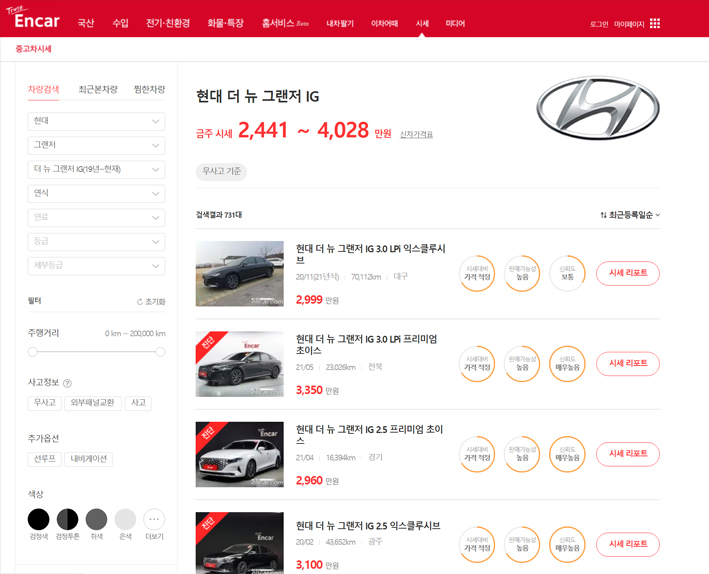
Task: Click 판매가능성 높음 gauge for 2,999만원 car
Action: click(522, 273)
